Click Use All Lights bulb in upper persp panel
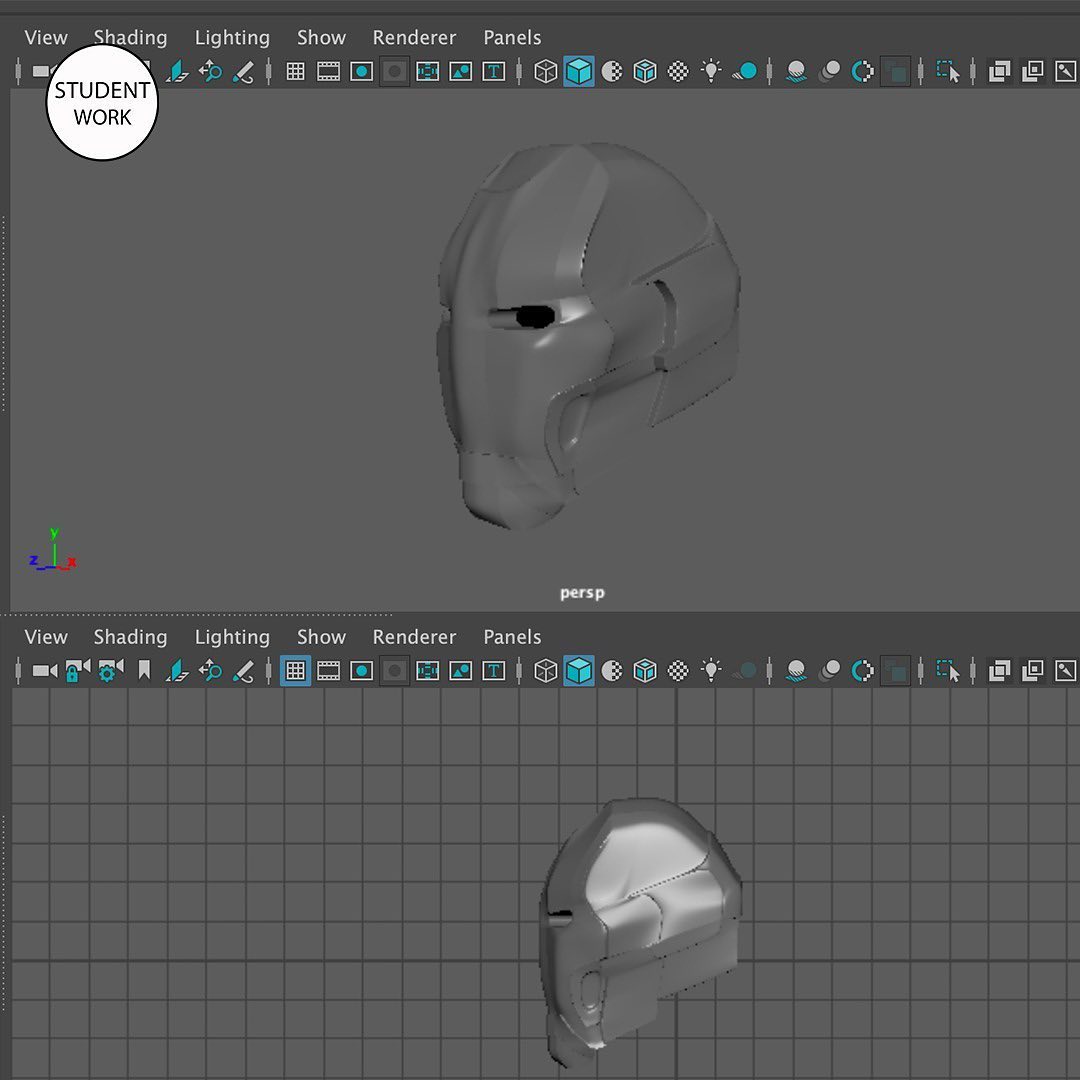1080x1080 pixels. click(x=711, y=71)
